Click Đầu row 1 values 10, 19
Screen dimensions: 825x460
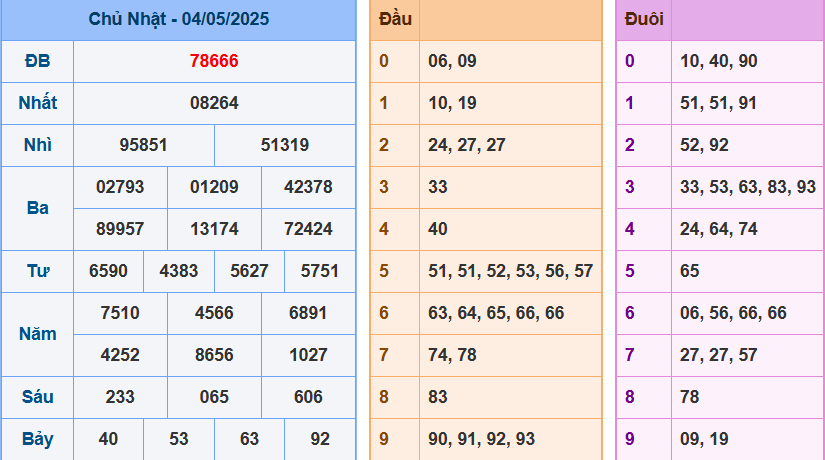click(452, 103)
